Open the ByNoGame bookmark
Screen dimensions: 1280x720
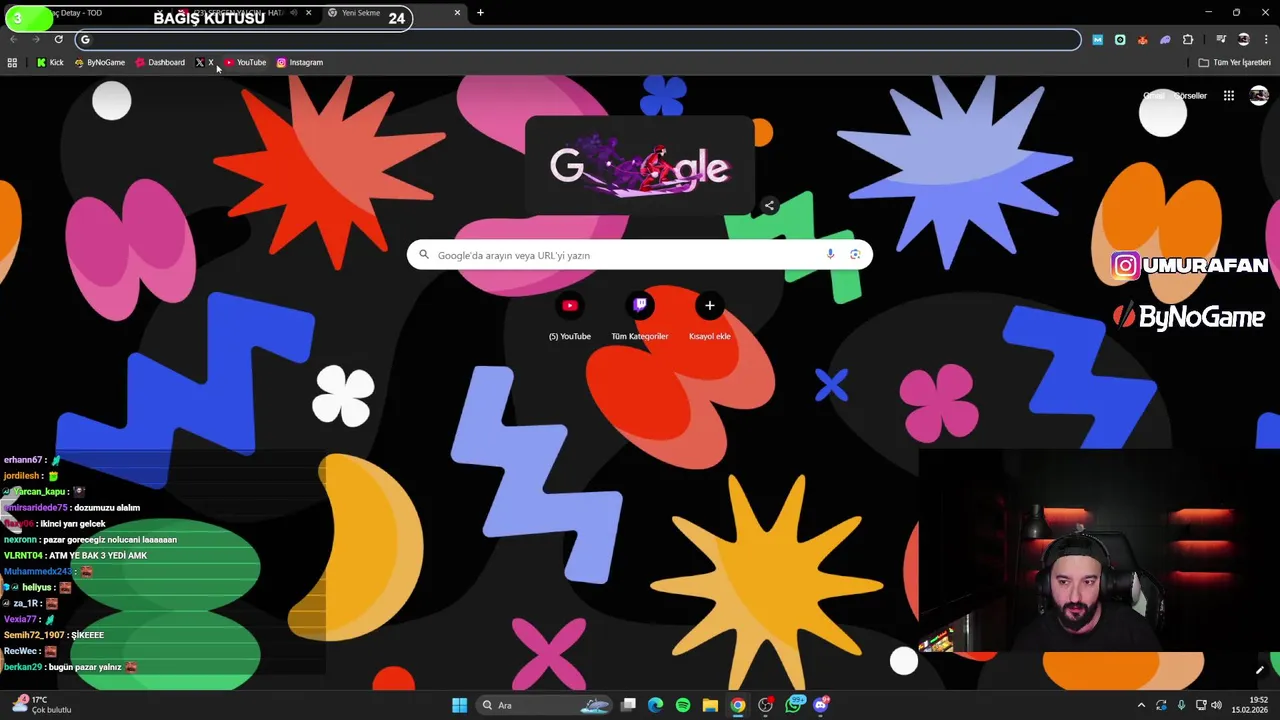pyautogui.click(x=99, y=63)
